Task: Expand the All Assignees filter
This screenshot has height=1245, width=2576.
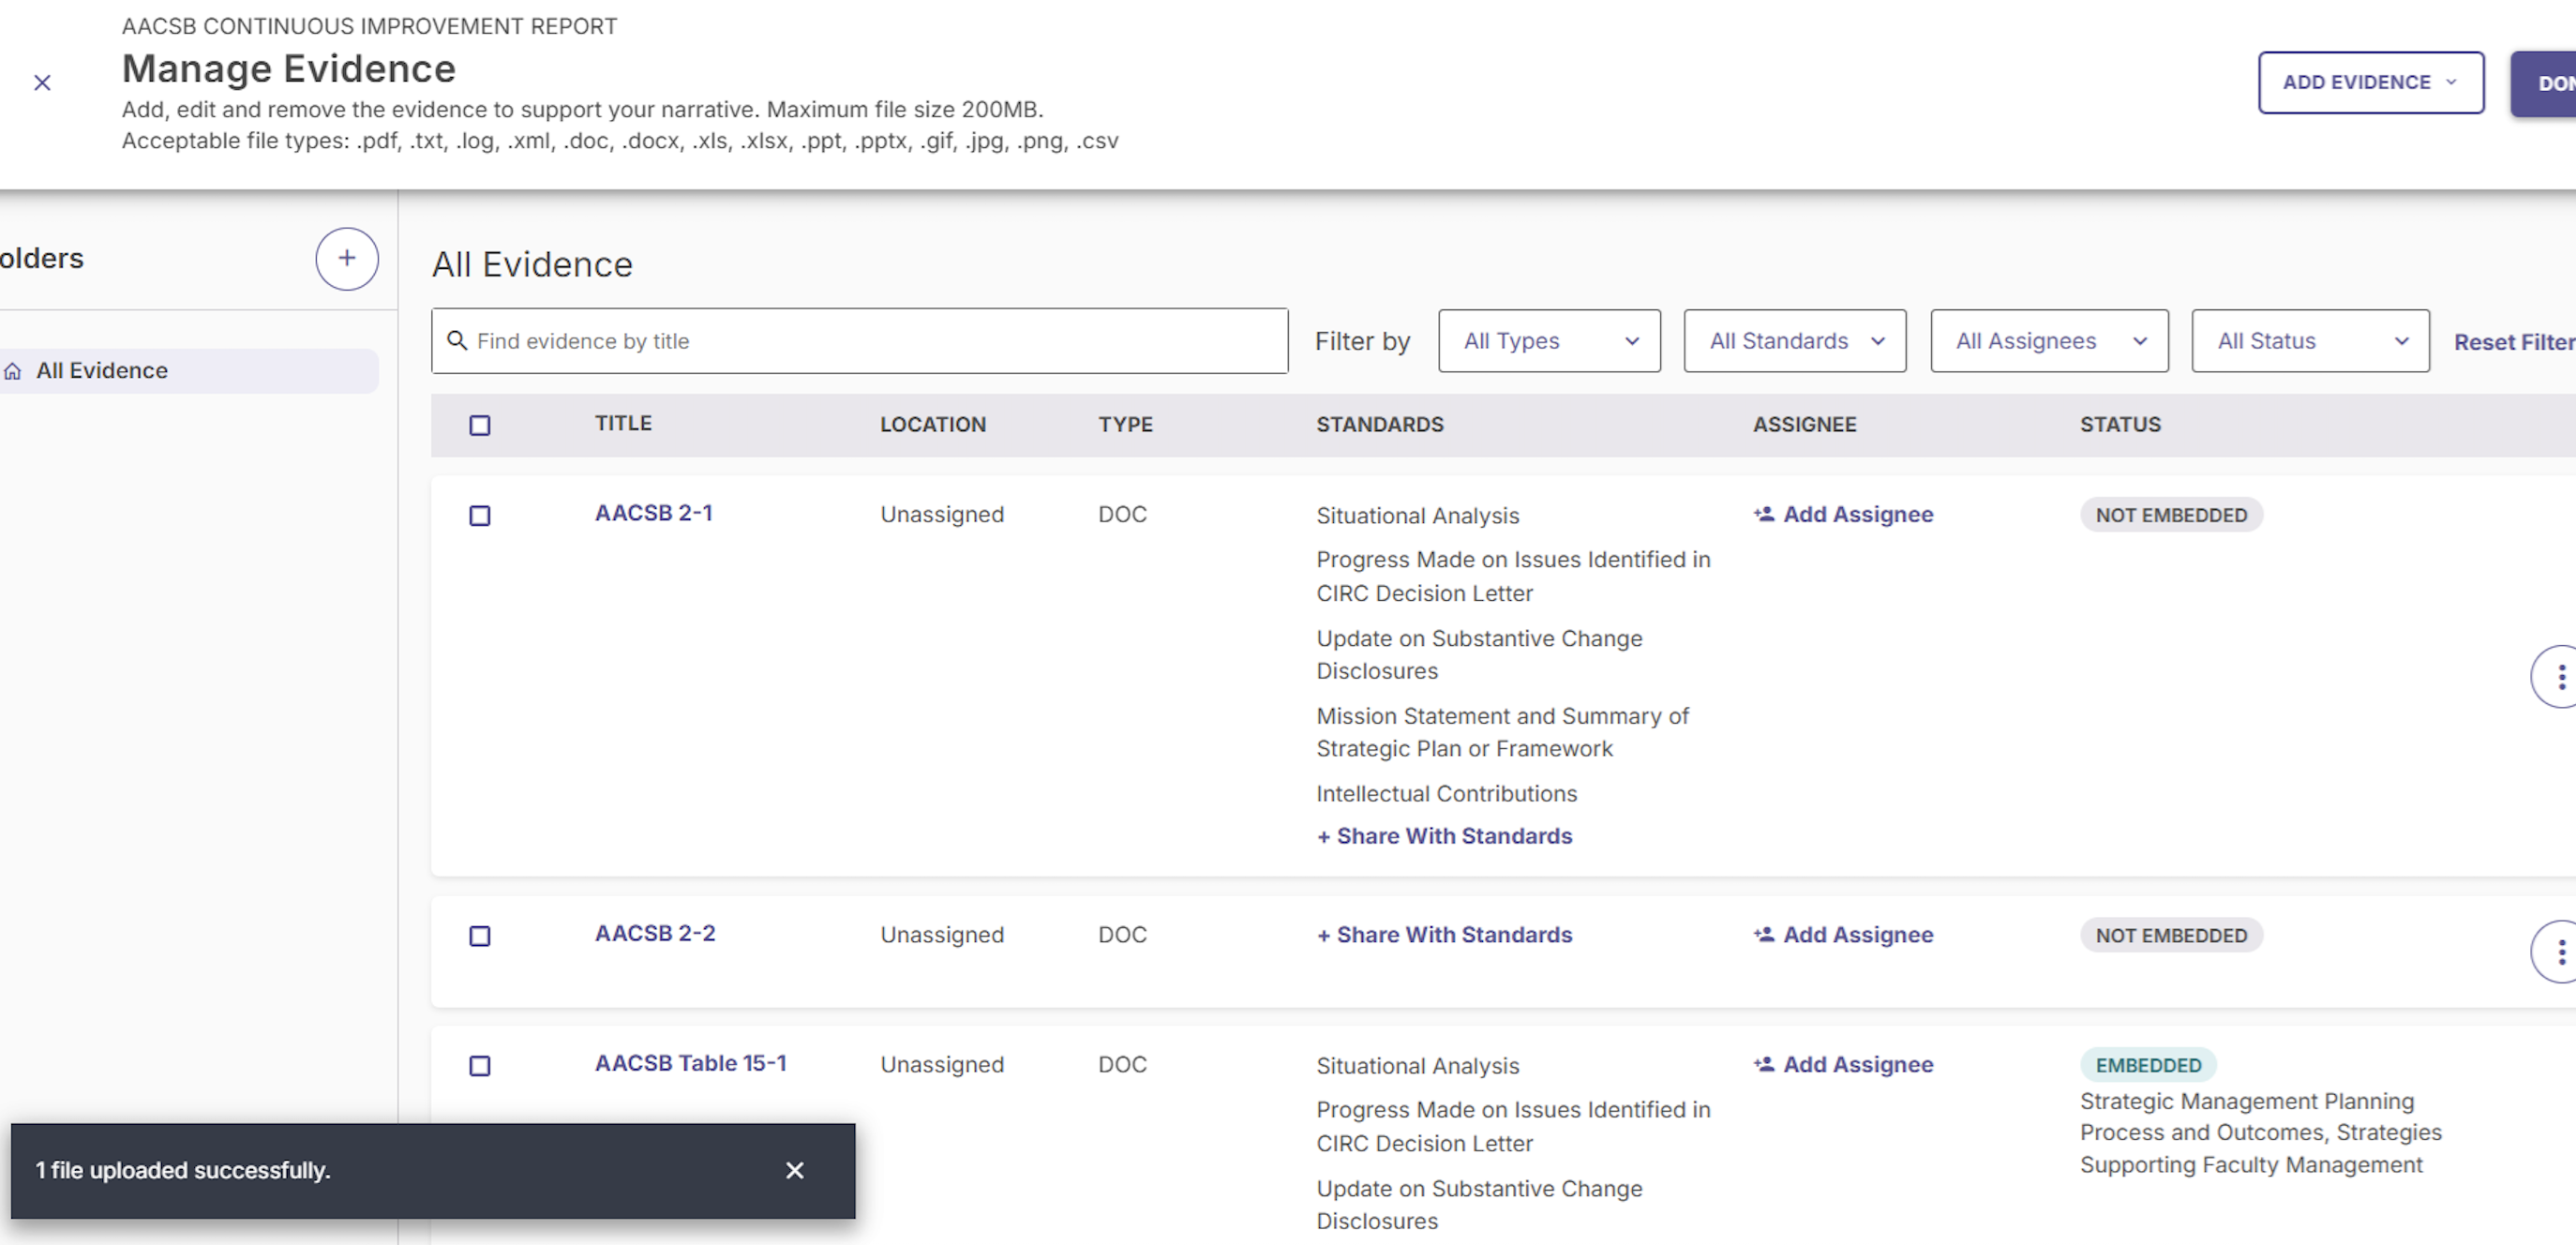Action: click(2049, 341)
